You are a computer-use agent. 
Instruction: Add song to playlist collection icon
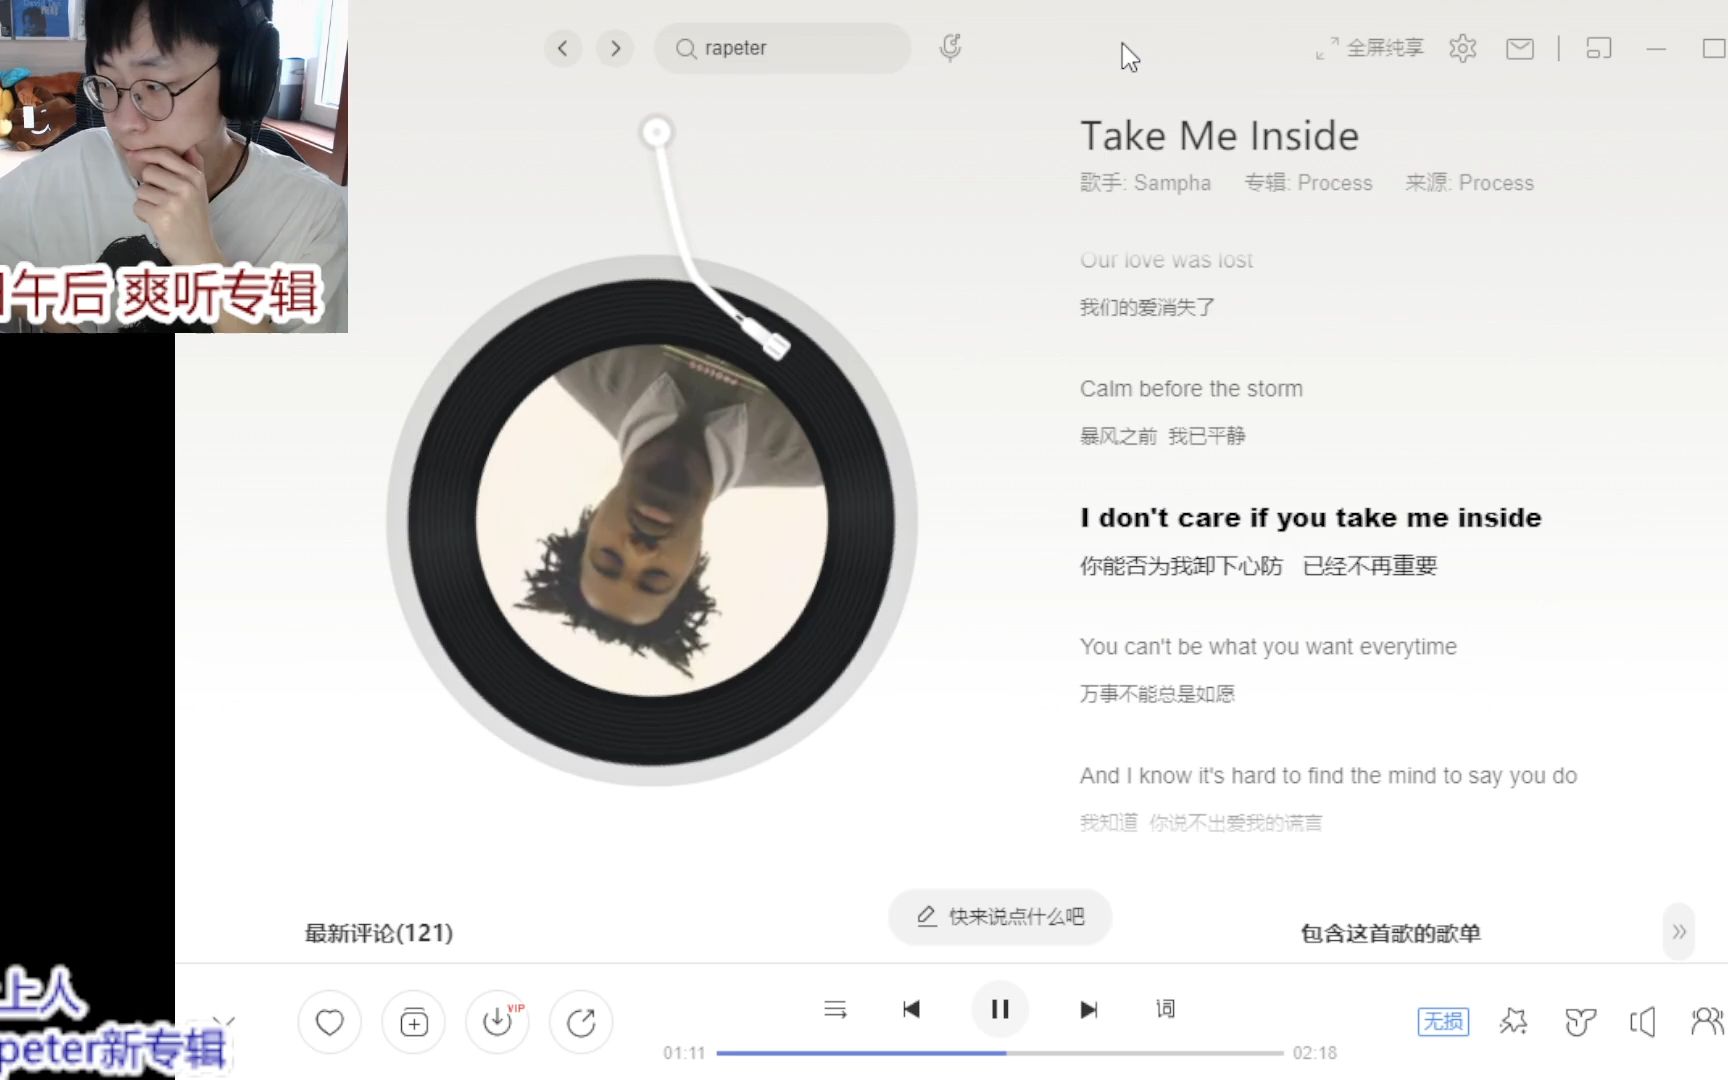click(413, 1022)
